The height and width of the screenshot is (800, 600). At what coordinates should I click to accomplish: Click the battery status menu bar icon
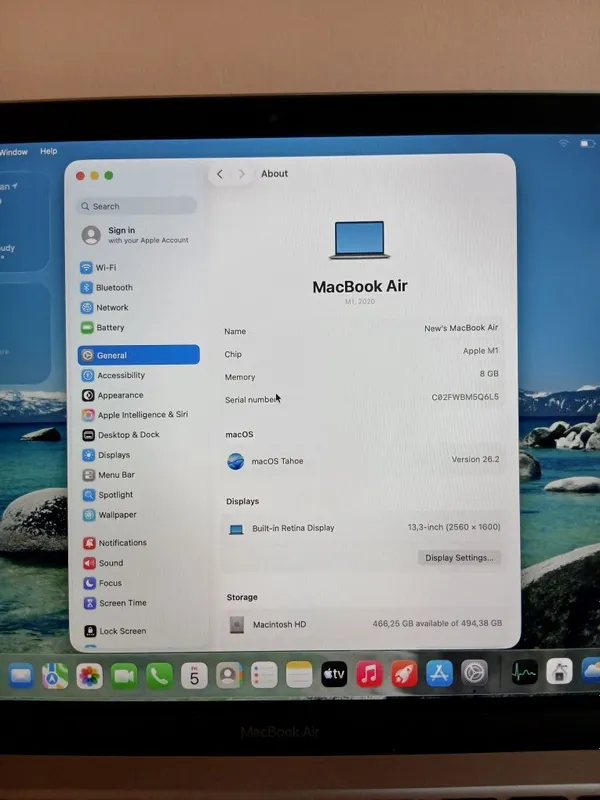tap(587, 143)
